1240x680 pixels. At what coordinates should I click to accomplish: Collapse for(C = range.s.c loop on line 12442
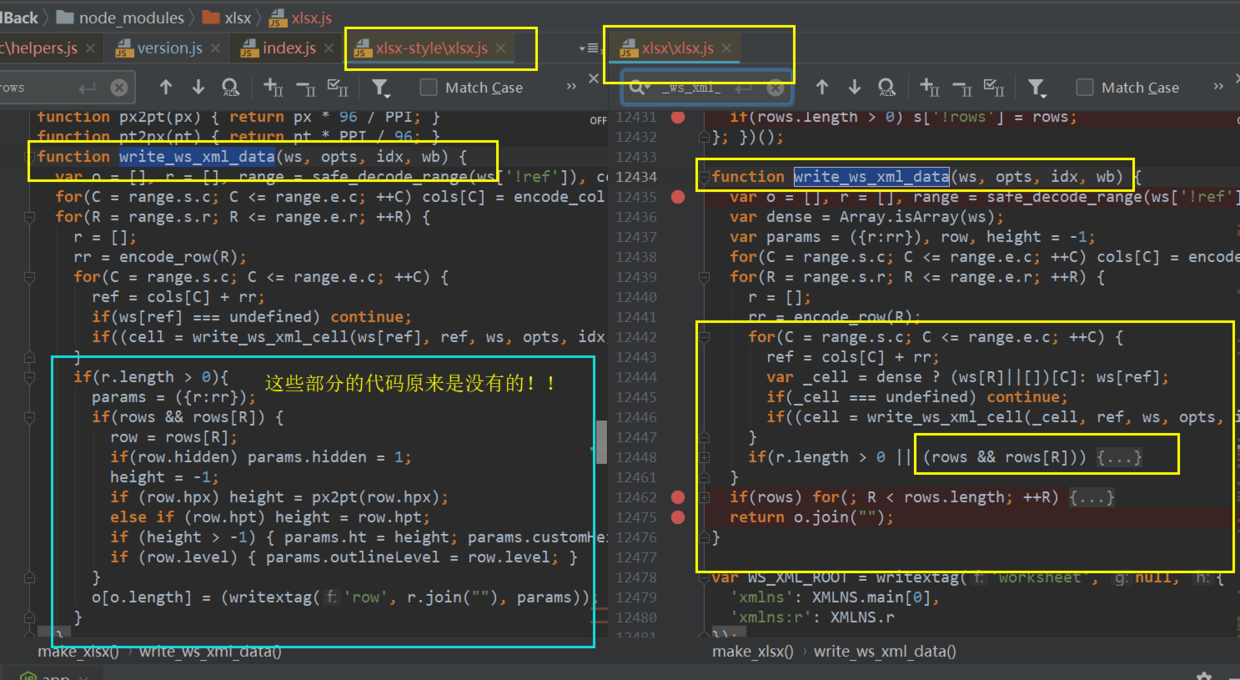coord(704,337)
